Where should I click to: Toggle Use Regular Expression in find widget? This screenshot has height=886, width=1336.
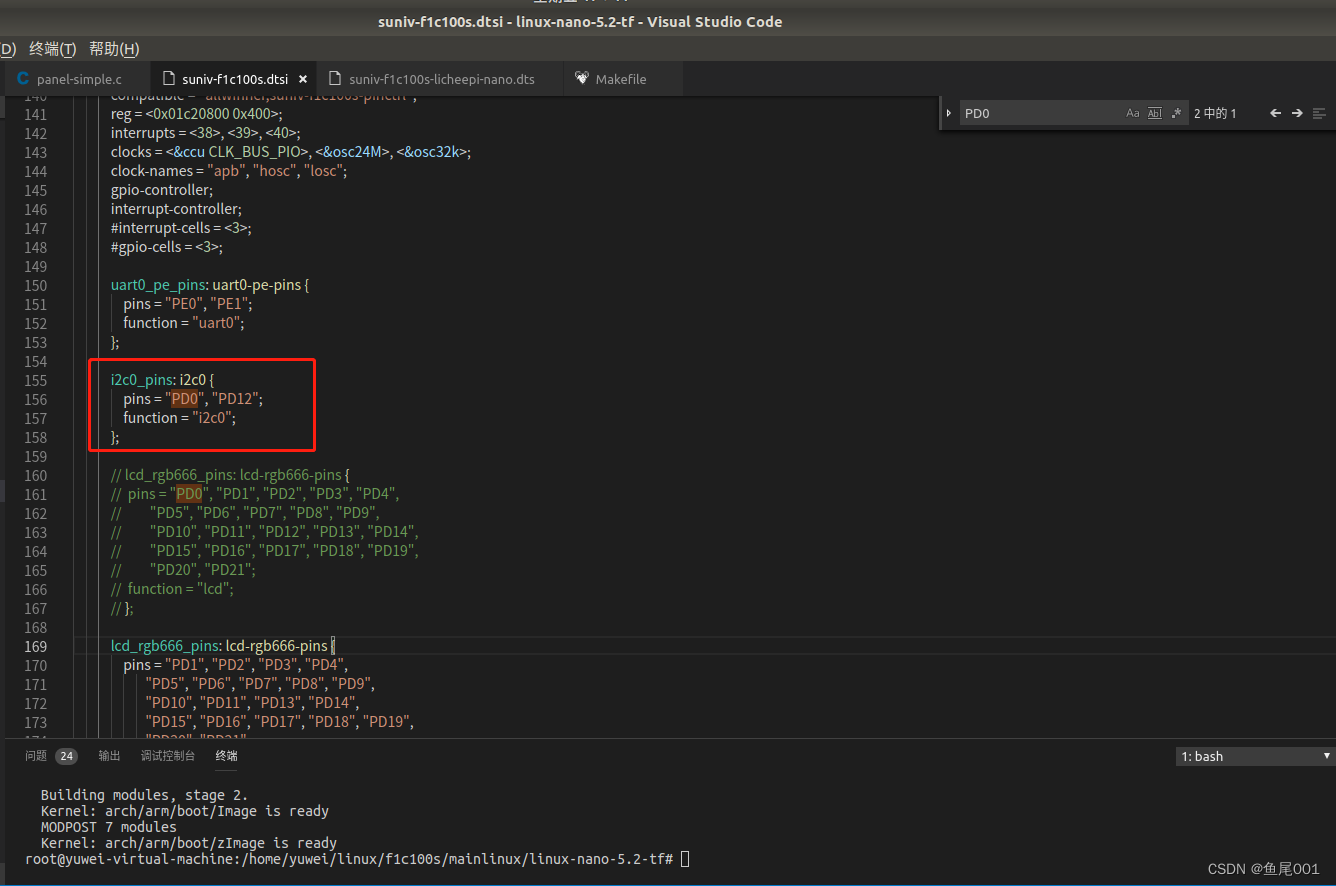tap(1176, 113)
